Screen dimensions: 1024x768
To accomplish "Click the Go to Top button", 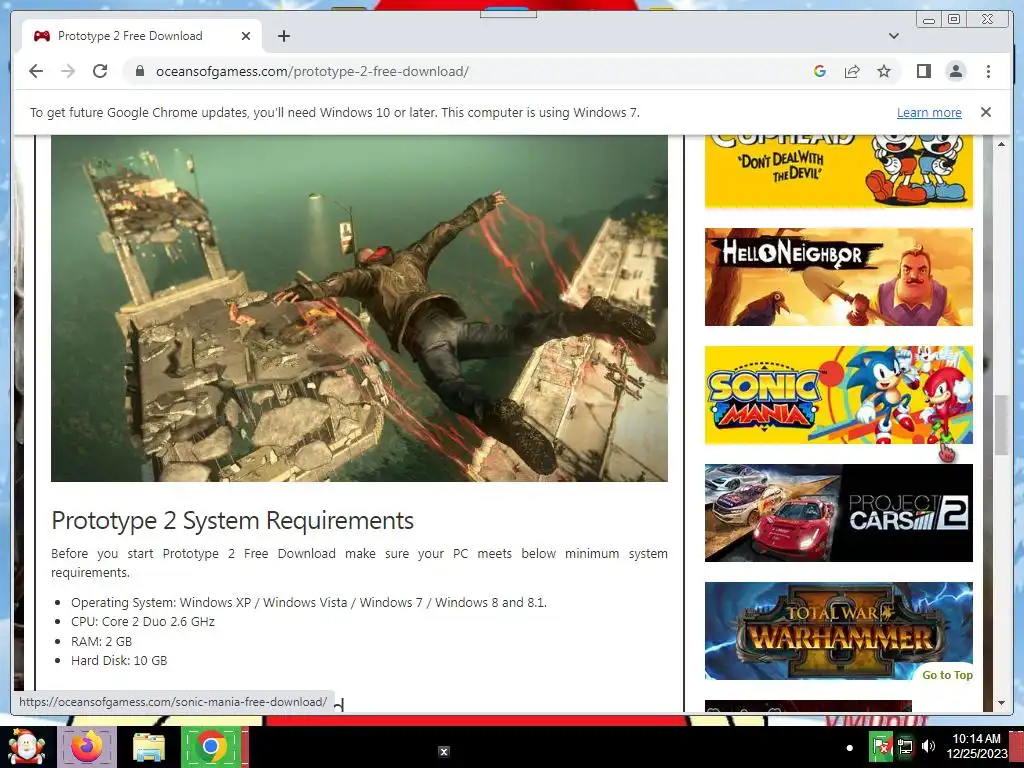I will point(947,675).
